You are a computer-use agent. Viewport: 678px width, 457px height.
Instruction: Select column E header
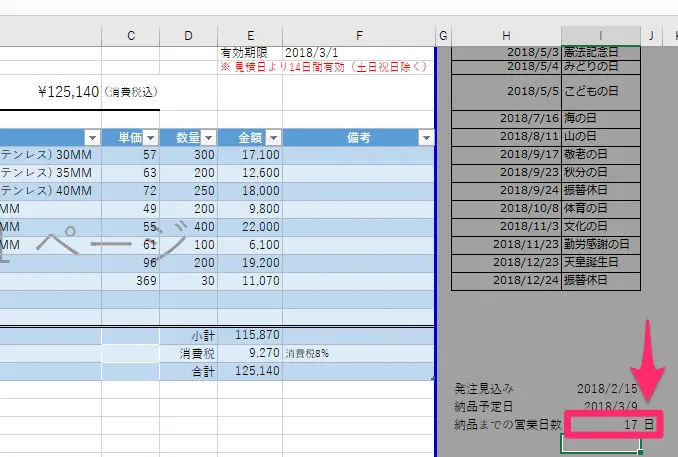(x=249, y=36)
